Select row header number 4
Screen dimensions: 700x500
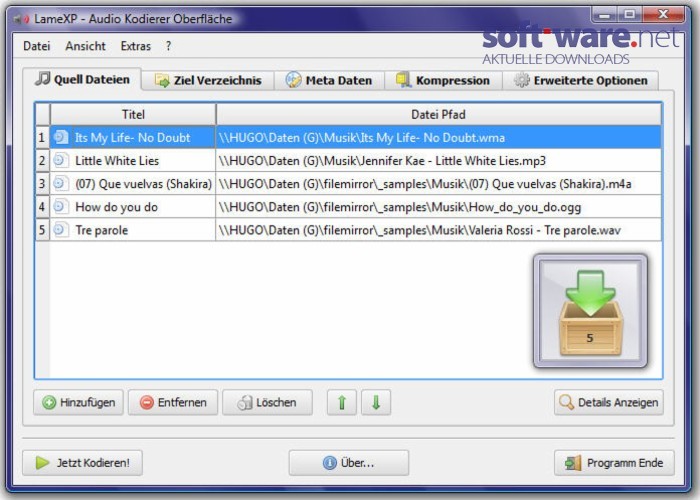coord(42,207)
